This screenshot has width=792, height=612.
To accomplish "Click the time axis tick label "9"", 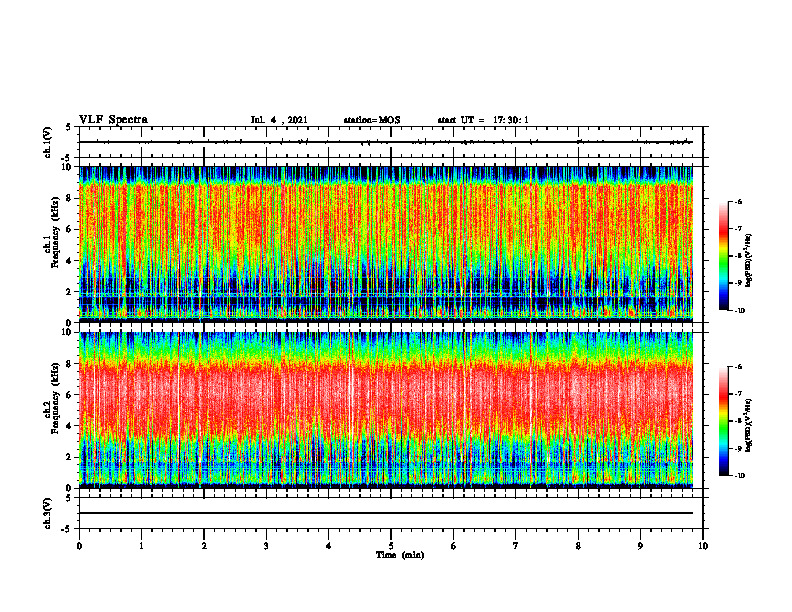I will pos(640,546).
